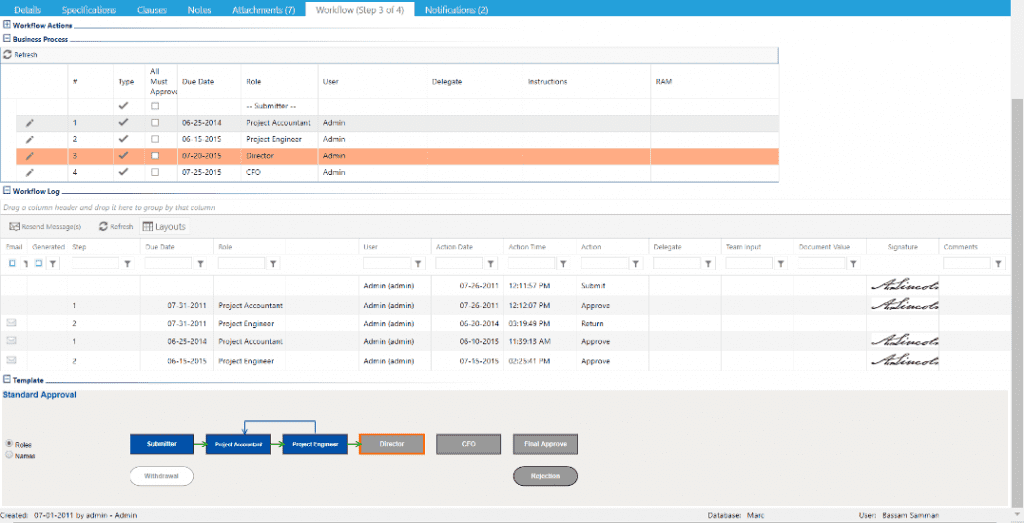Open the Action column filter icon
Image resolution: width=1024 pixels, height=523 pixels.
click(x=636, y=264)
